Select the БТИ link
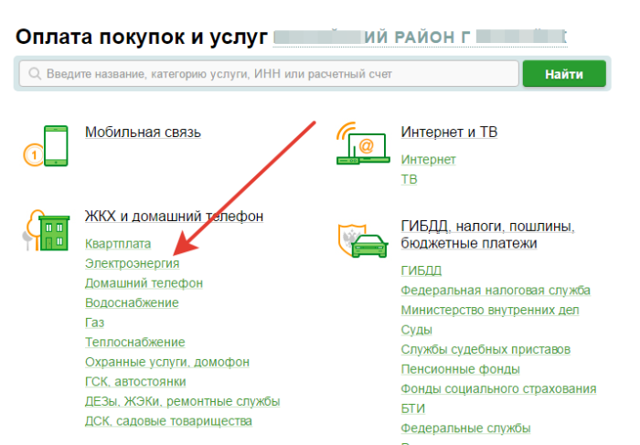Viewport: 640px width, 445px height. (413, 408)
